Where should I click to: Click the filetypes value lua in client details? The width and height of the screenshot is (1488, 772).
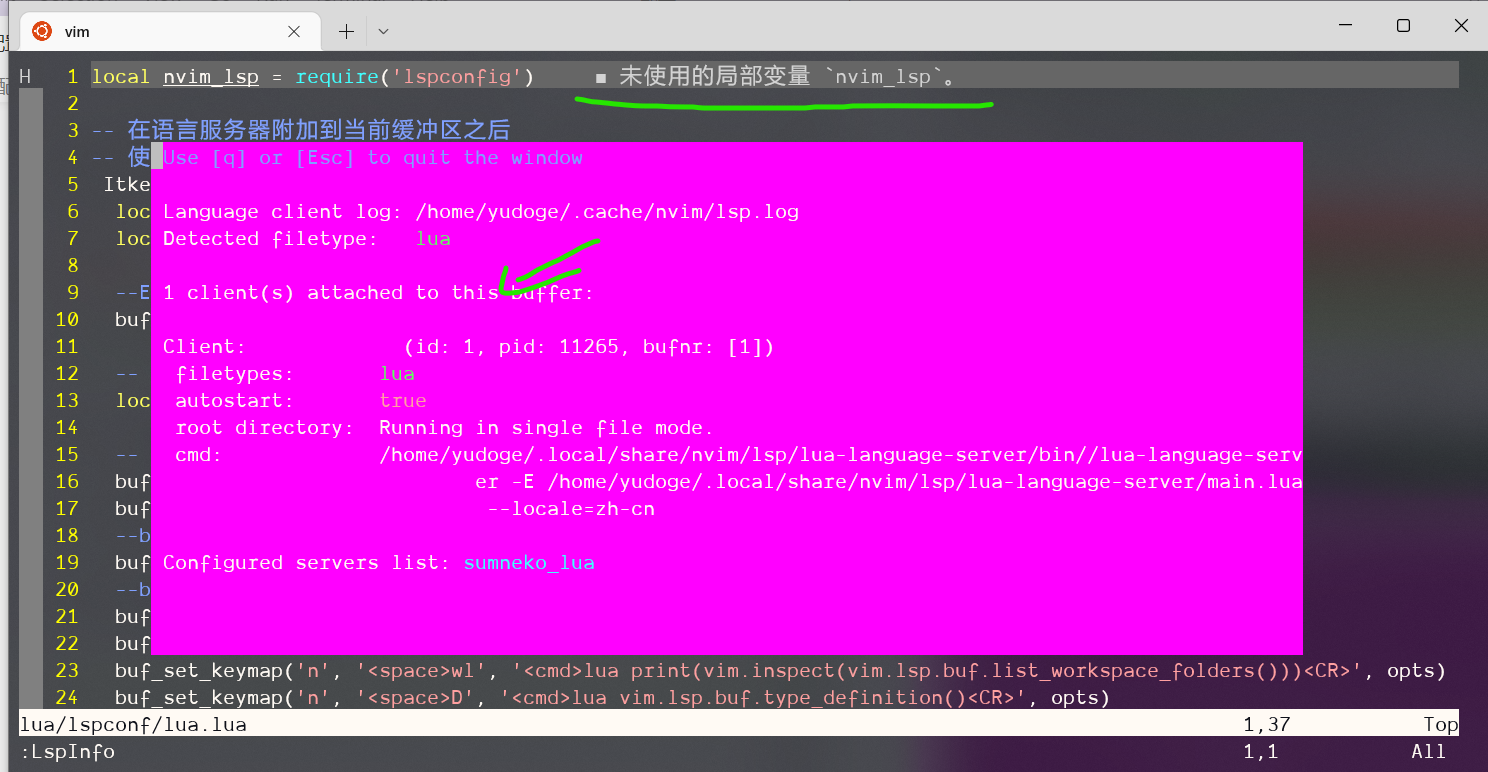coord(397,374)
